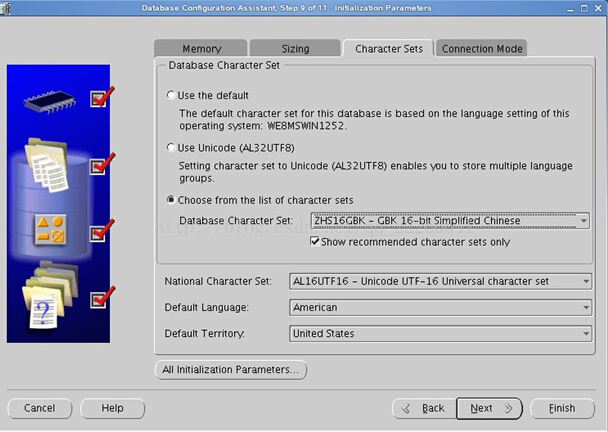Image resolution: width=608 pixels, height=432 pixels.
Task: Open the Default Language dropdown
Action: tap(440, 308)
